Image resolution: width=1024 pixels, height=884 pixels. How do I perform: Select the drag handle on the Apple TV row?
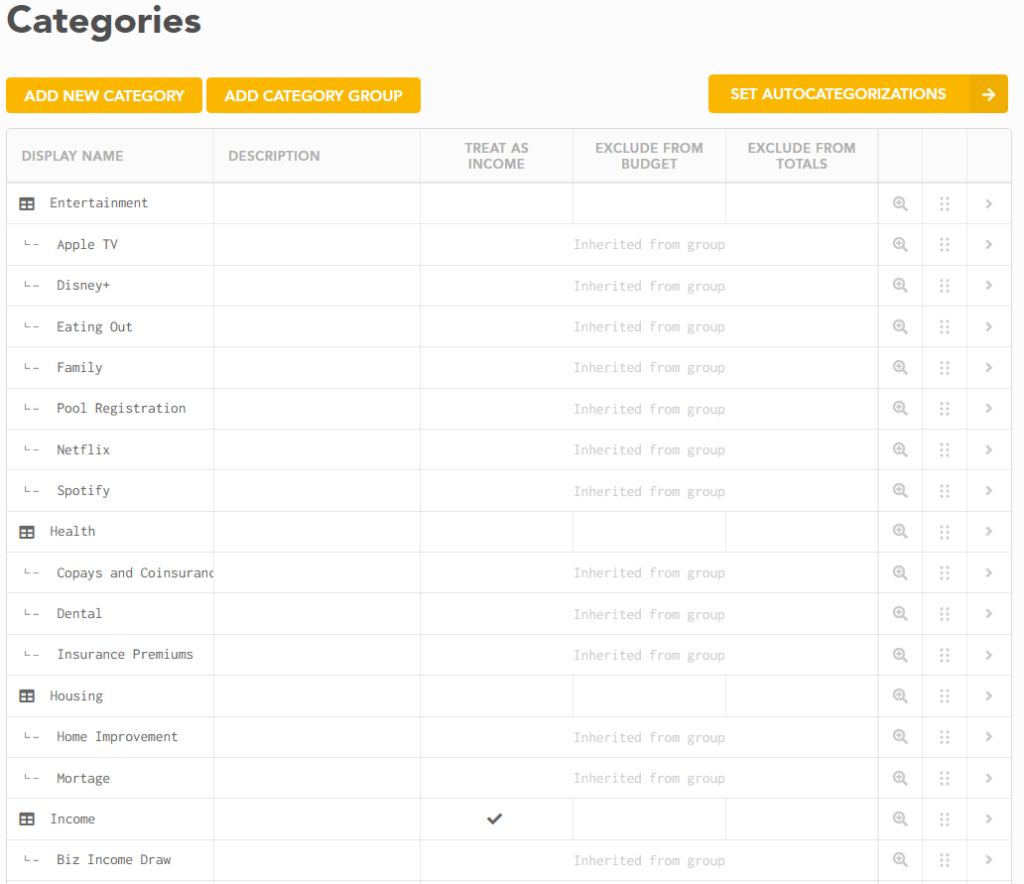pyautogui.click(x=944, y=244)
